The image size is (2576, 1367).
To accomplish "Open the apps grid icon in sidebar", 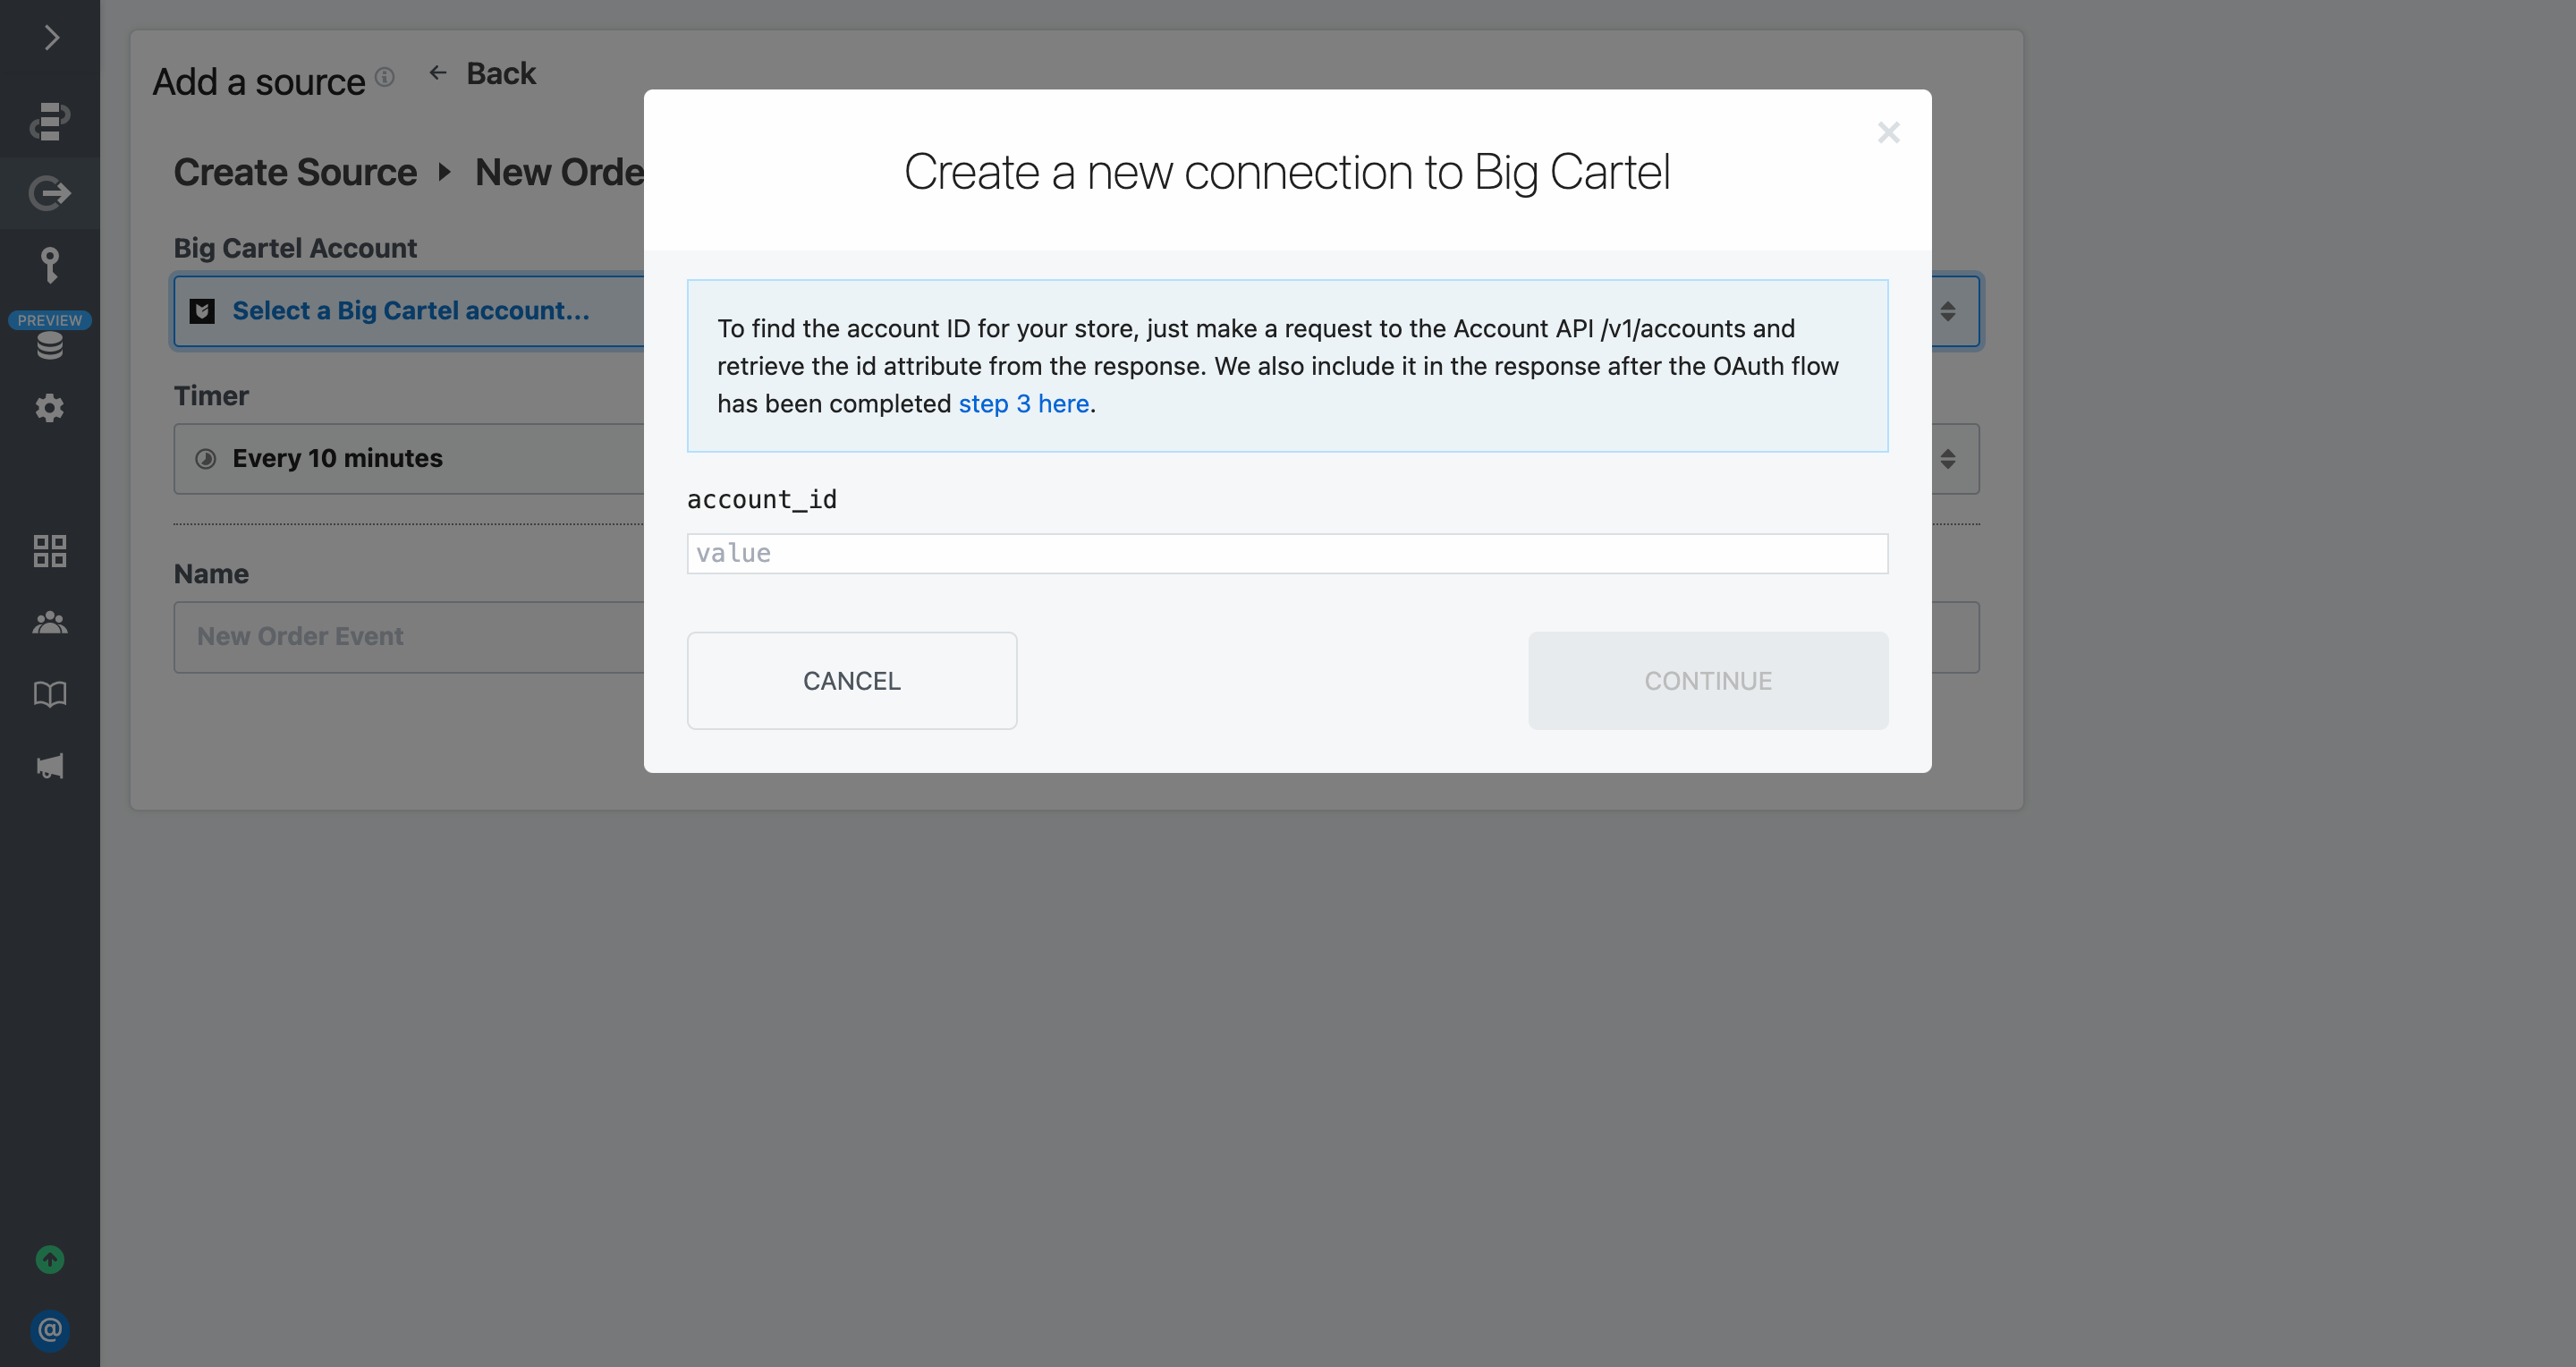I will 50,551.
